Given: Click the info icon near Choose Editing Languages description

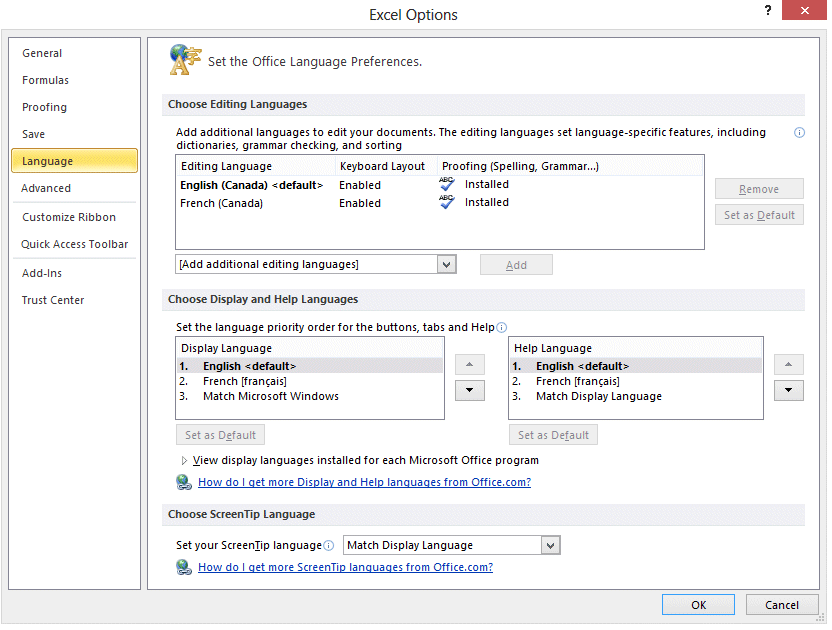Looking at the screenshot, I should pyautogui.click(x=799, y=132).
